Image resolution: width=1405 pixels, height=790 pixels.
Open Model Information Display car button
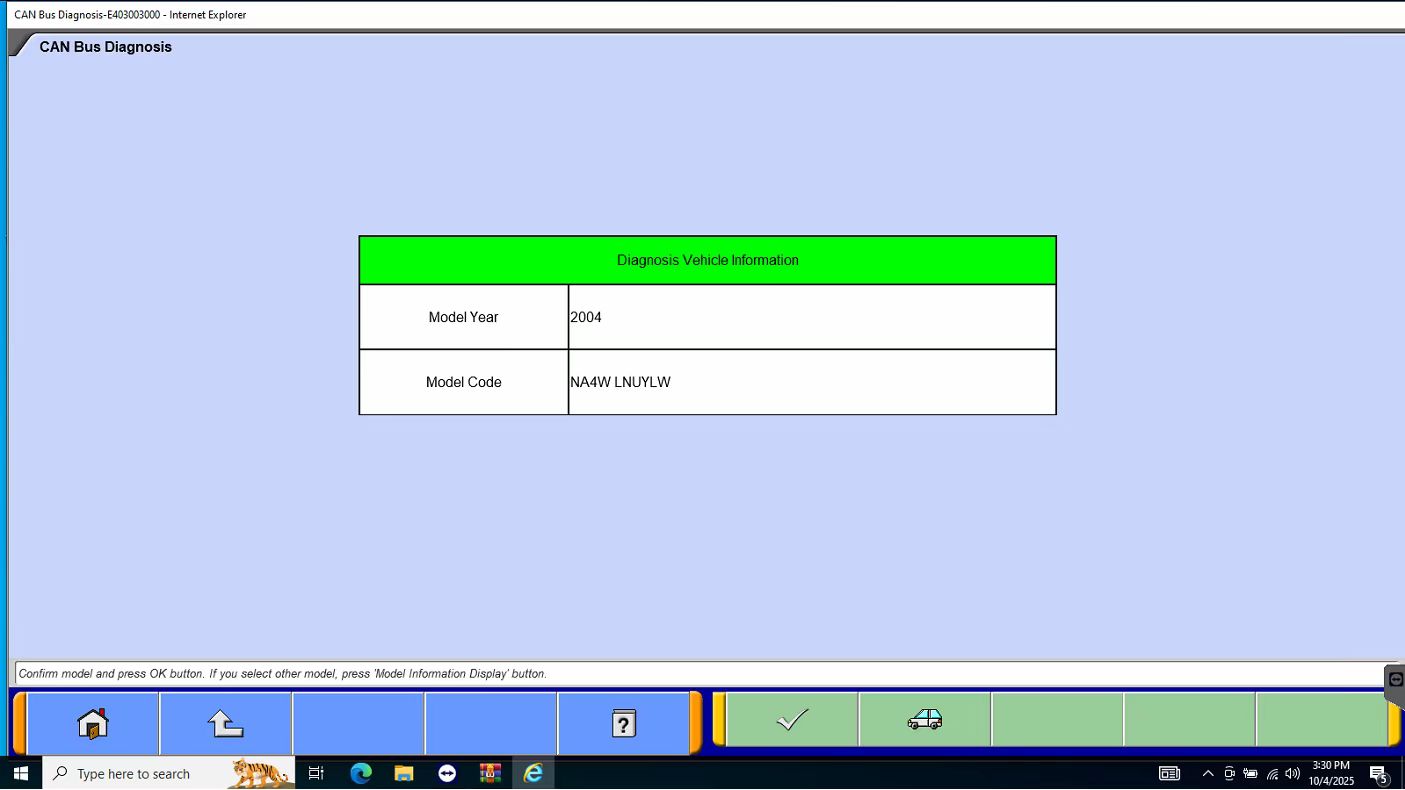click(x=924, y=720)
